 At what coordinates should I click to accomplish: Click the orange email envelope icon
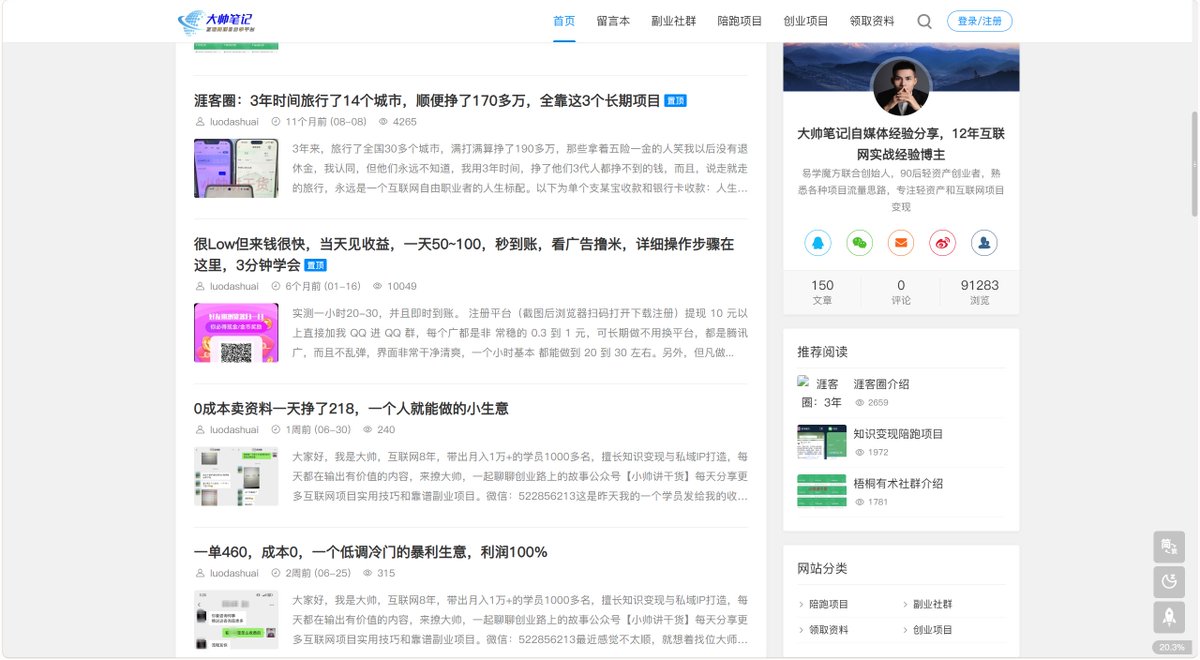[x=901, y=242]
